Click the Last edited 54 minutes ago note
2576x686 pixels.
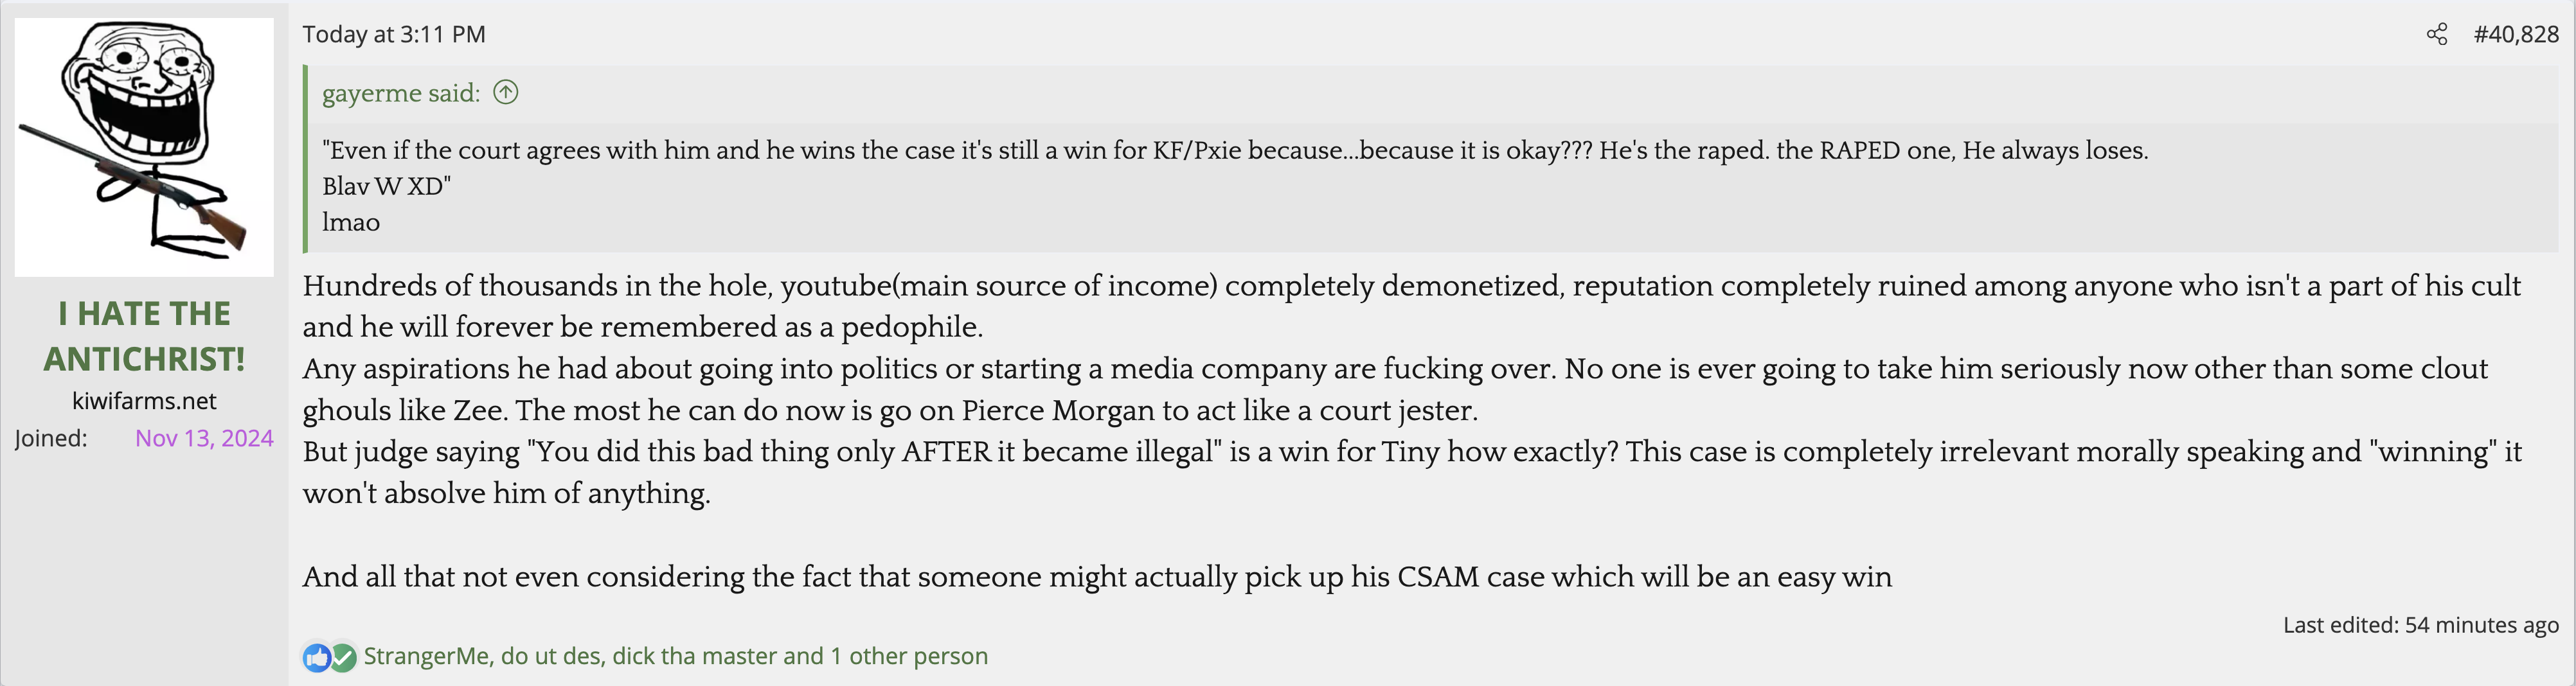pos(2420,625)
